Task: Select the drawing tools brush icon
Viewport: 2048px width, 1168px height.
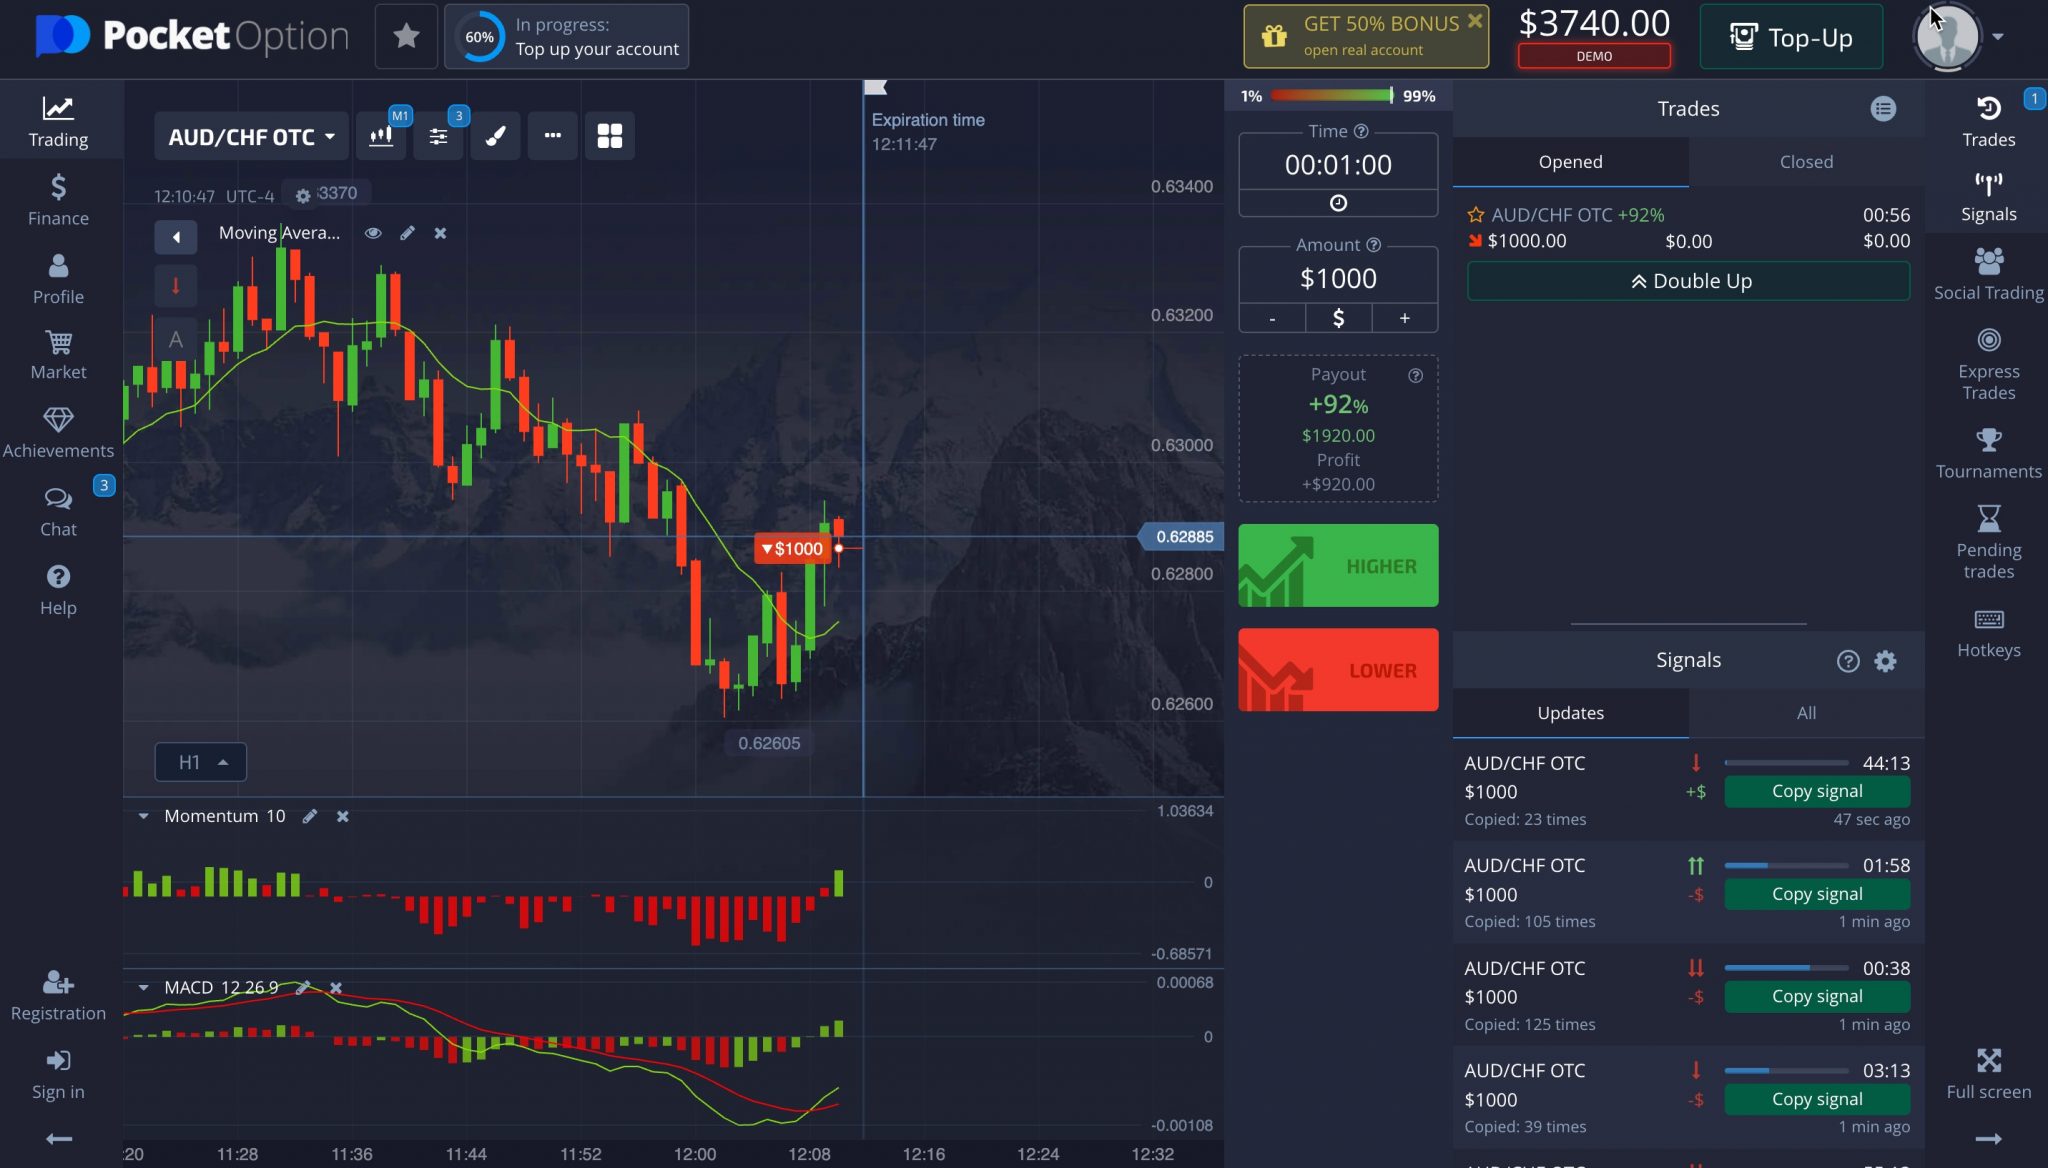Action: pos(495,135)
